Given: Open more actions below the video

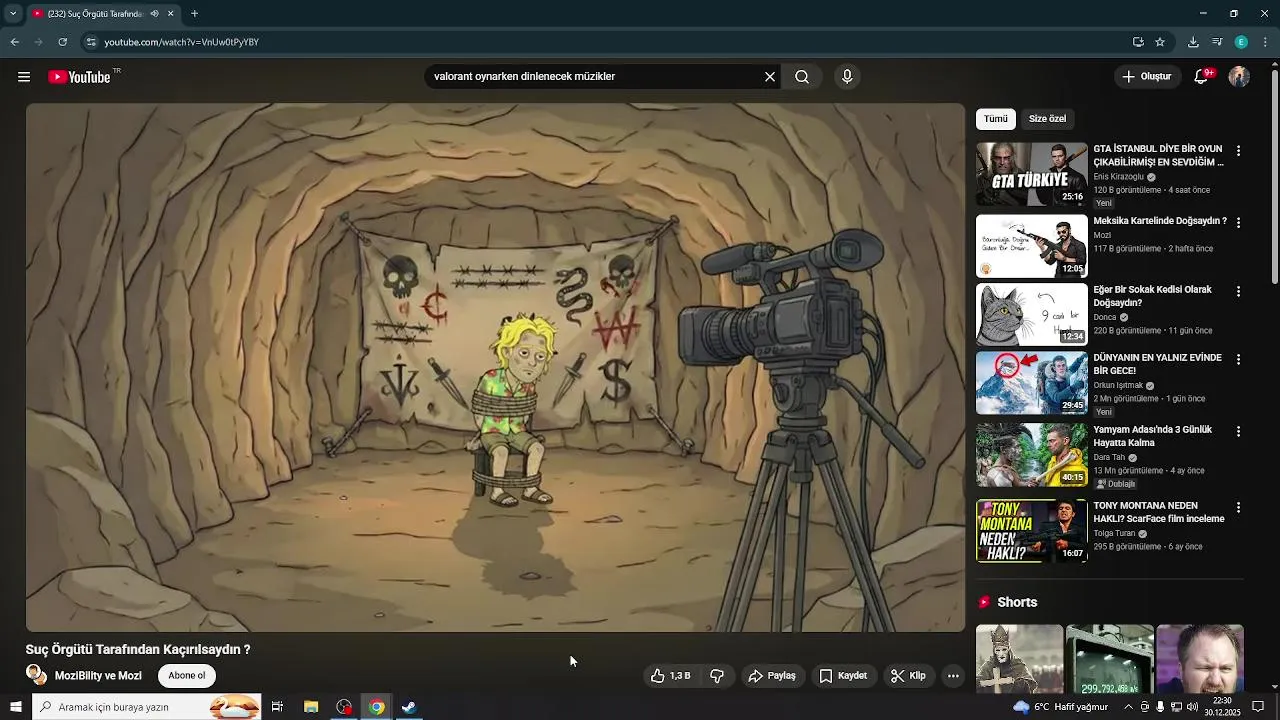Looking at the screenshot, I should (953, 676).
